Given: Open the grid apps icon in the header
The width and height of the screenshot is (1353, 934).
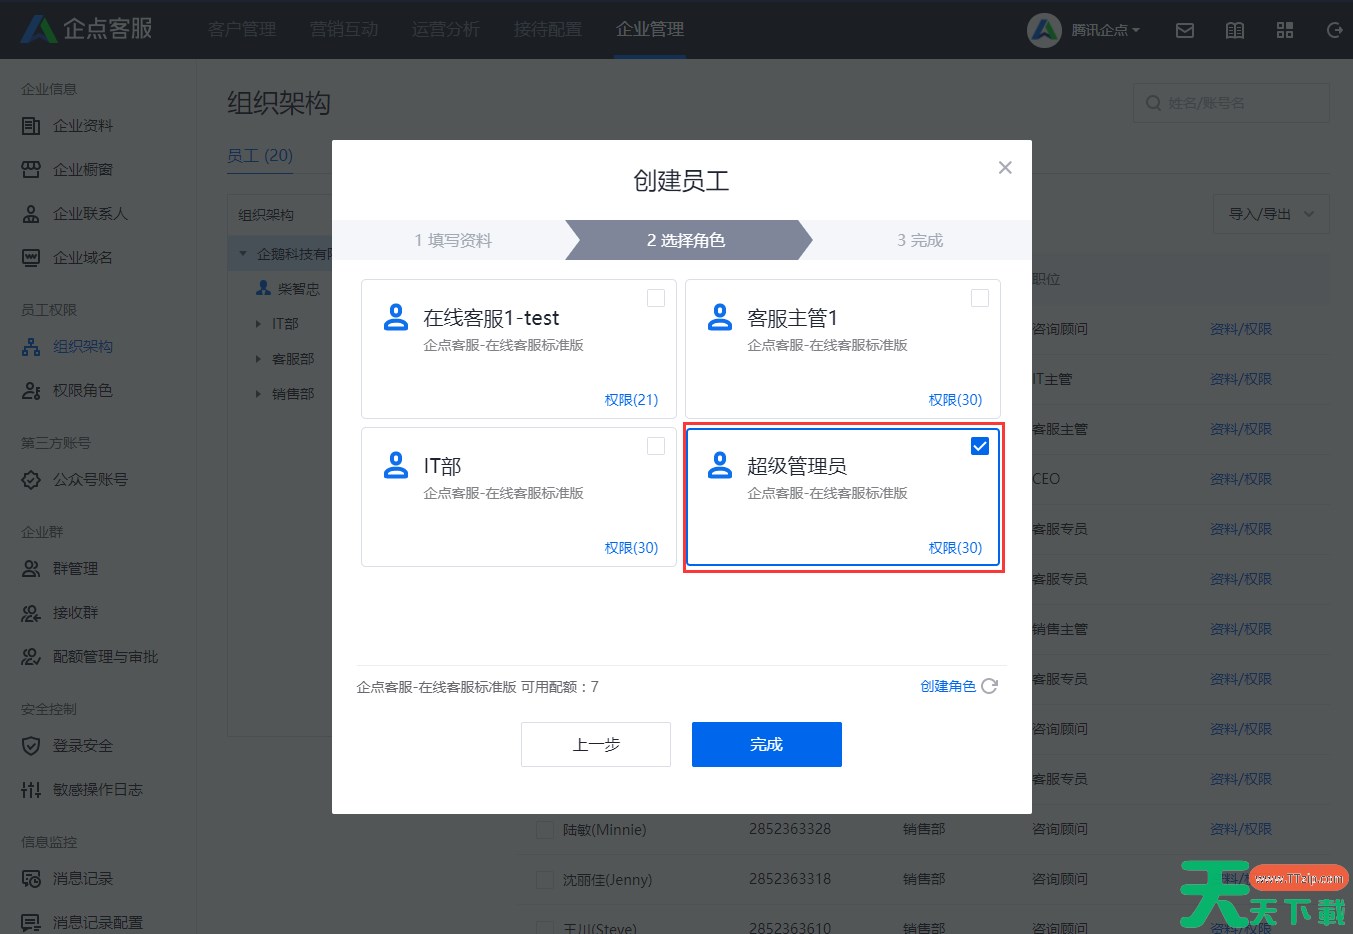Looking at the screenshot, I should [1285, 30].
